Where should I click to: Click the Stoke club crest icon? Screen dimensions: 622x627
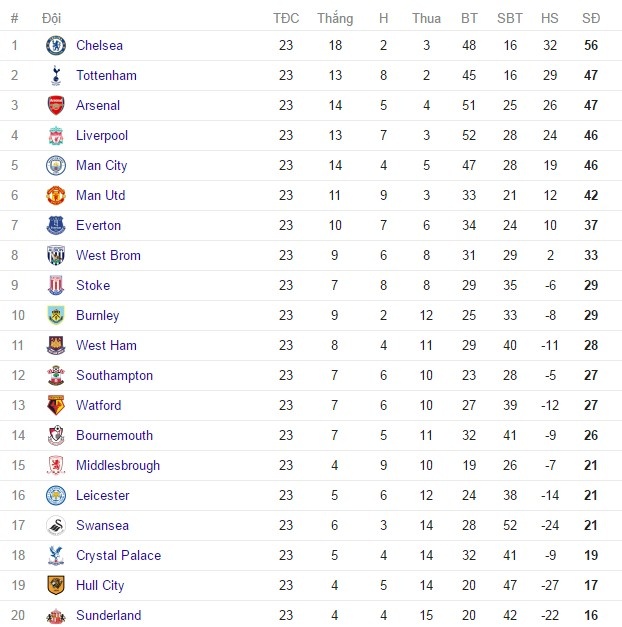click(x=55, y=285)
